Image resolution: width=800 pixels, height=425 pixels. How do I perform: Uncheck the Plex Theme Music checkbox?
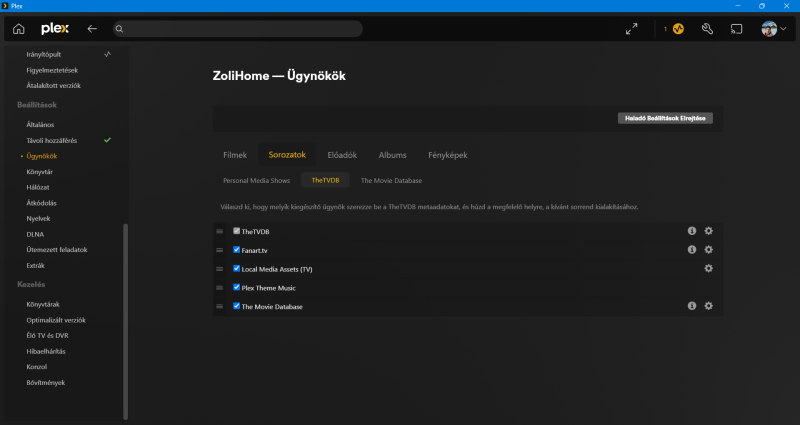click(236, 287)
